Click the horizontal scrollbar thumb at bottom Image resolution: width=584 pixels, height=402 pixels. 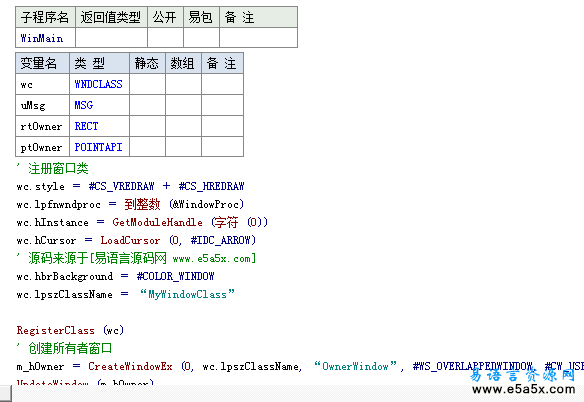tap(6, 394)
